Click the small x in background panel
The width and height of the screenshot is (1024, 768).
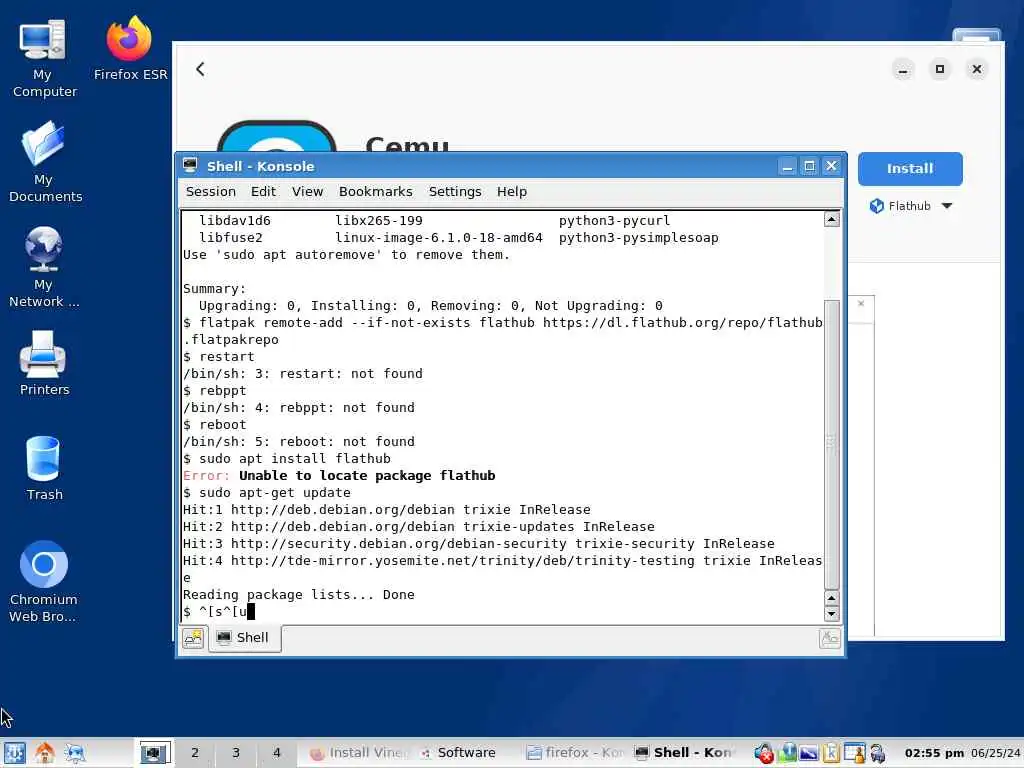click(861, 304)
